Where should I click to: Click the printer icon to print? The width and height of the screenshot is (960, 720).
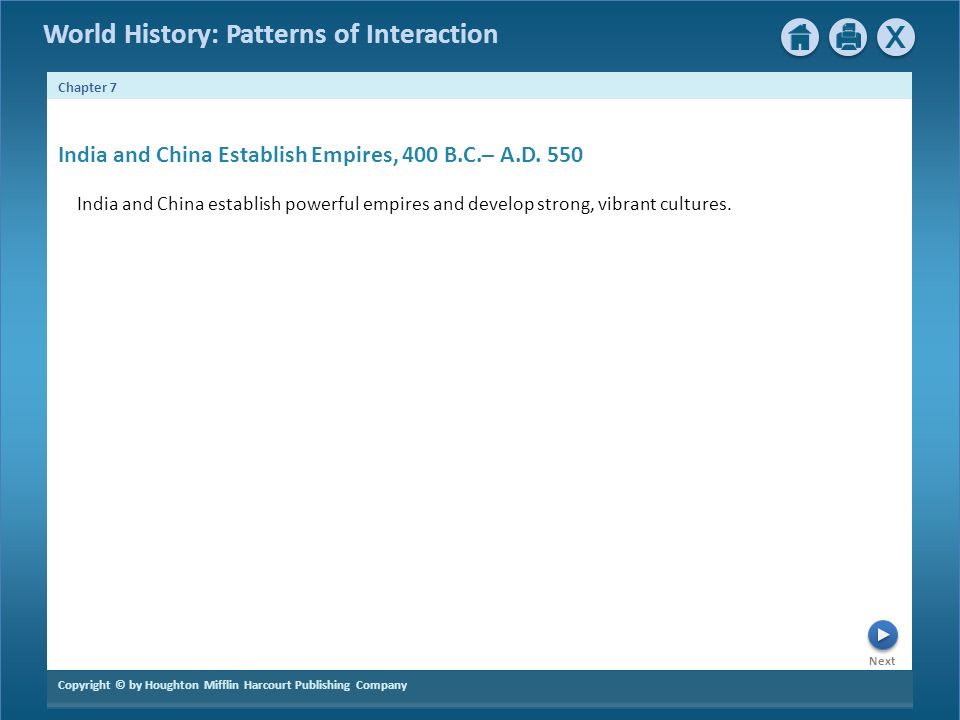(847, 37)
